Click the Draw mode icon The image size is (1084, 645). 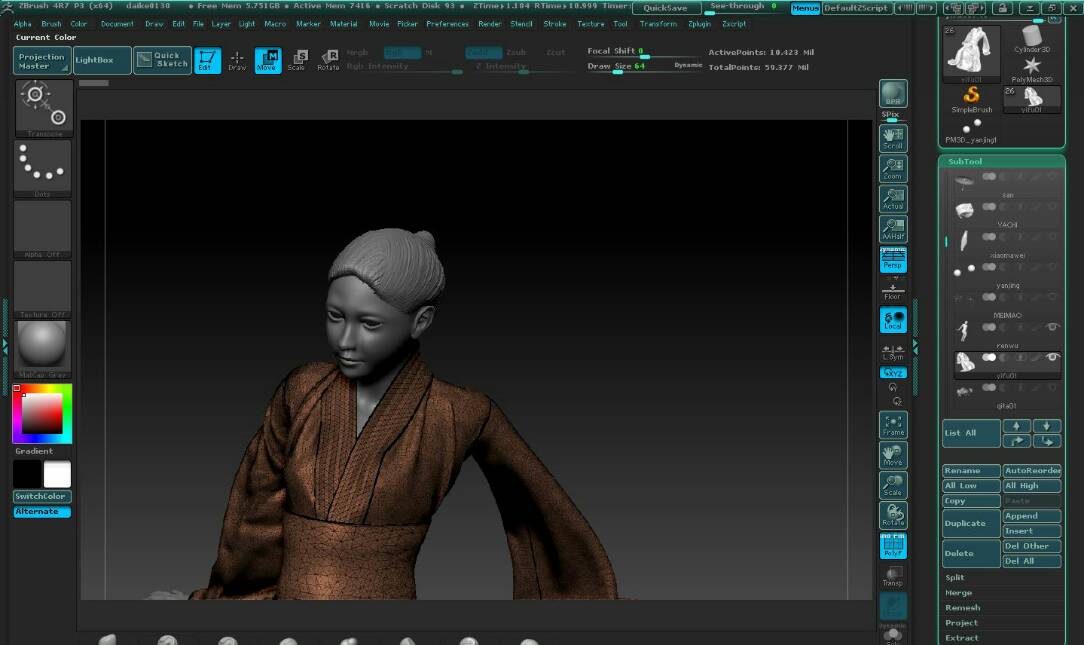[x=237, y=60]
